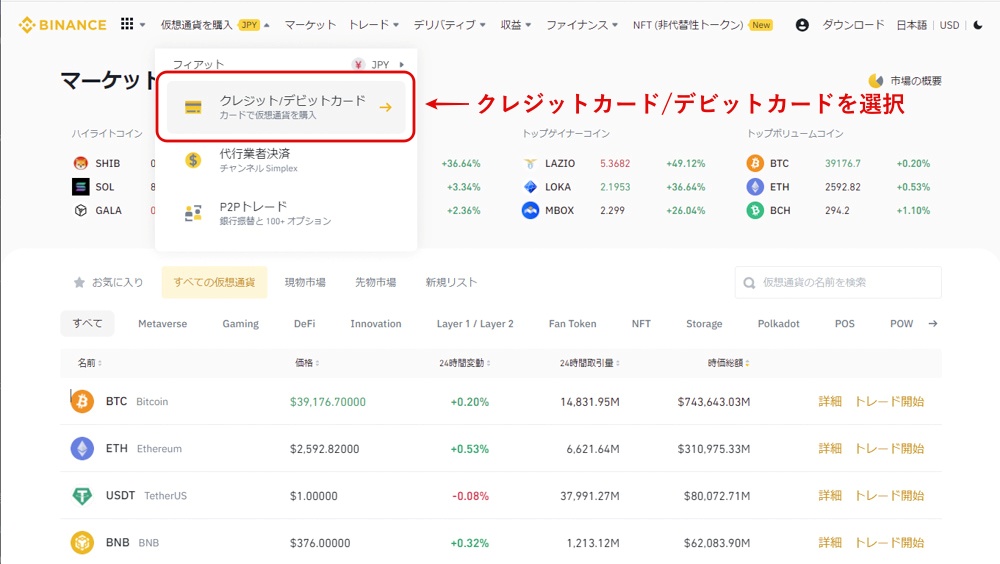
Task: Click the SOL coin icon
Action: (80, 187)
